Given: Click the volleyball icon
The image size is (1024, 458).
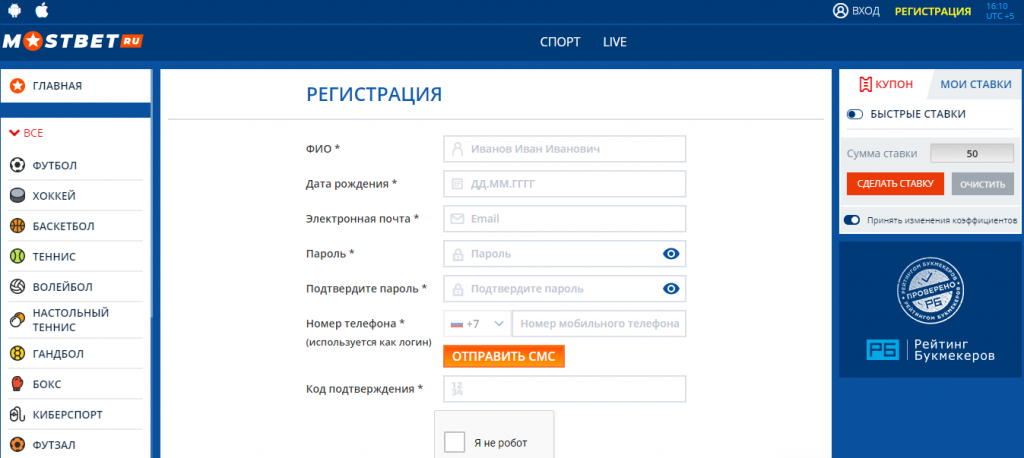Looking at the screenshot, I should [18, 287].
